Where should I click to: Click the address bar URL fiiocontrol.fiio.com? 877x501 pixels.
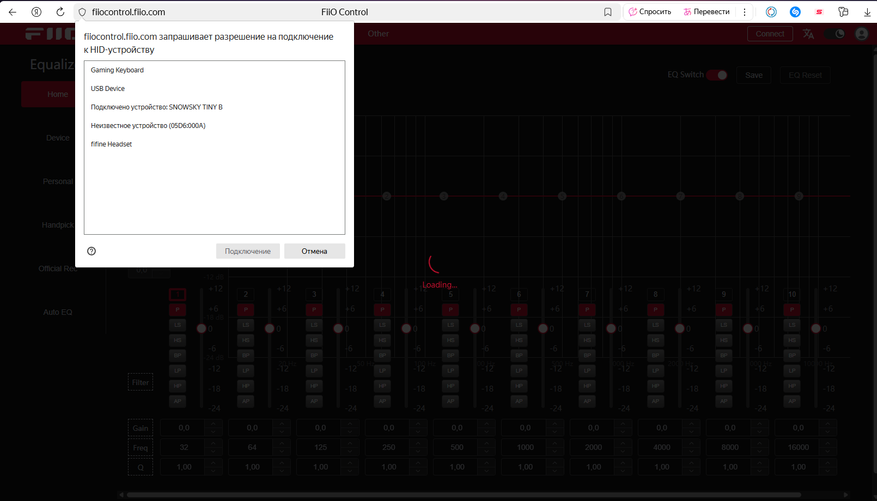129,12
